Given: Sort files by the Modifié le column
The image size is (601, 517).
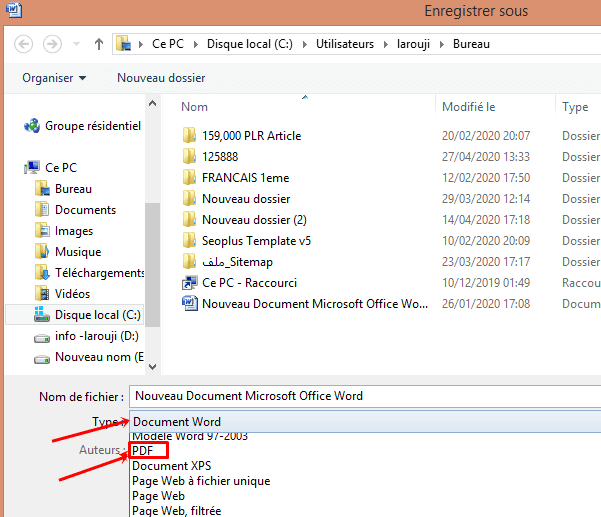Looking at the screenshot, I should coord(469,107).
